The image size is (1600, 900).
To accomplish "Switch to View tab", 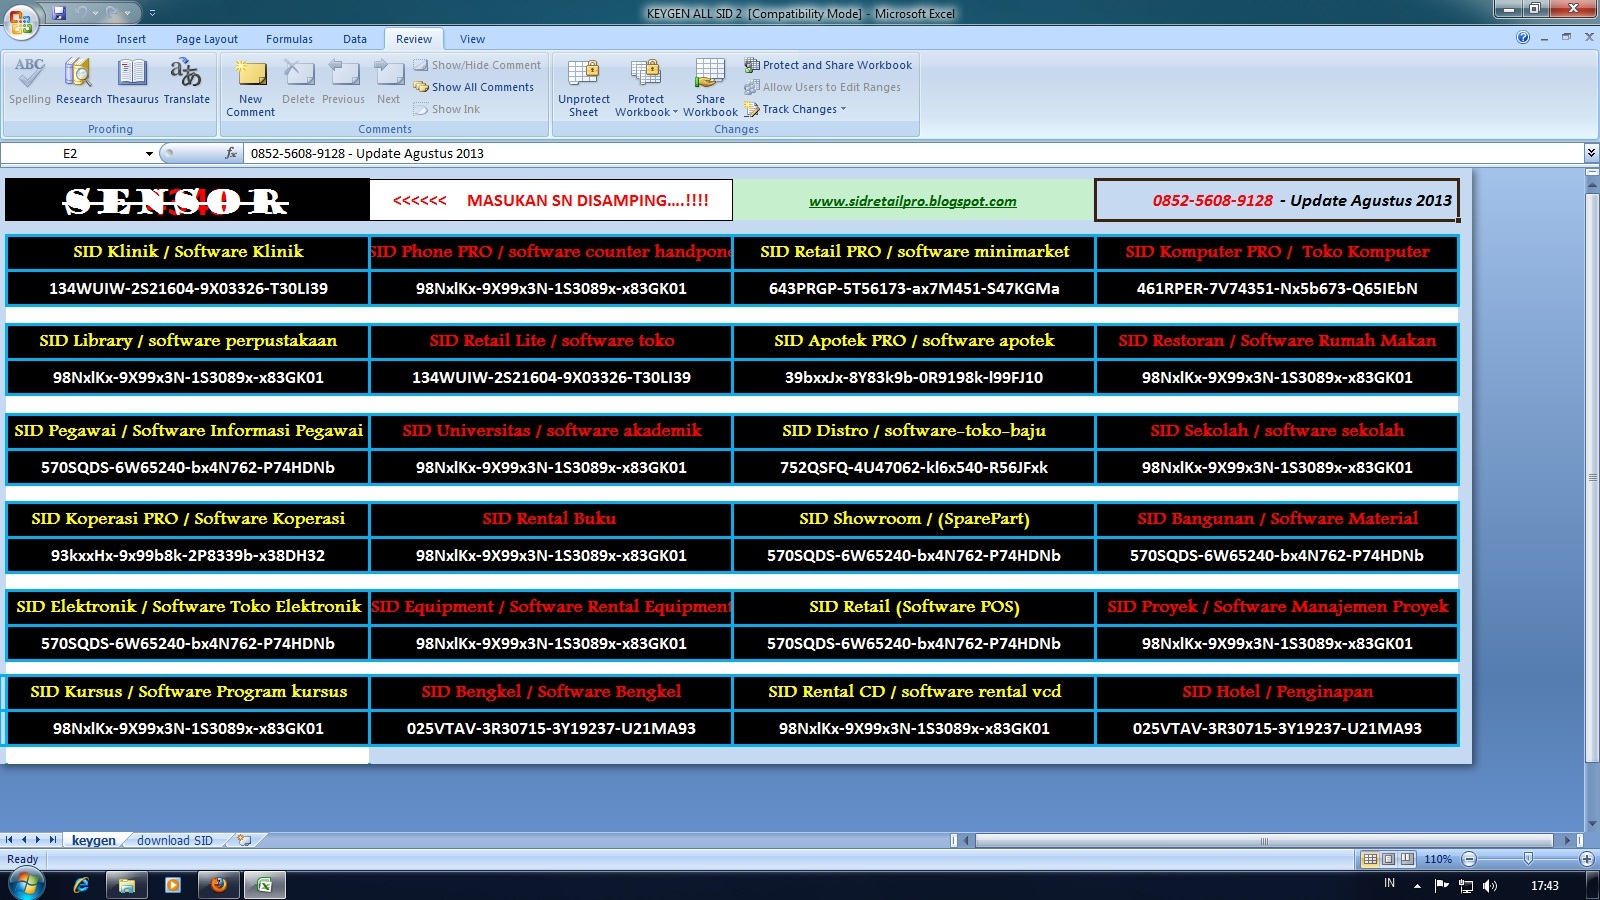I will (472, 39).
